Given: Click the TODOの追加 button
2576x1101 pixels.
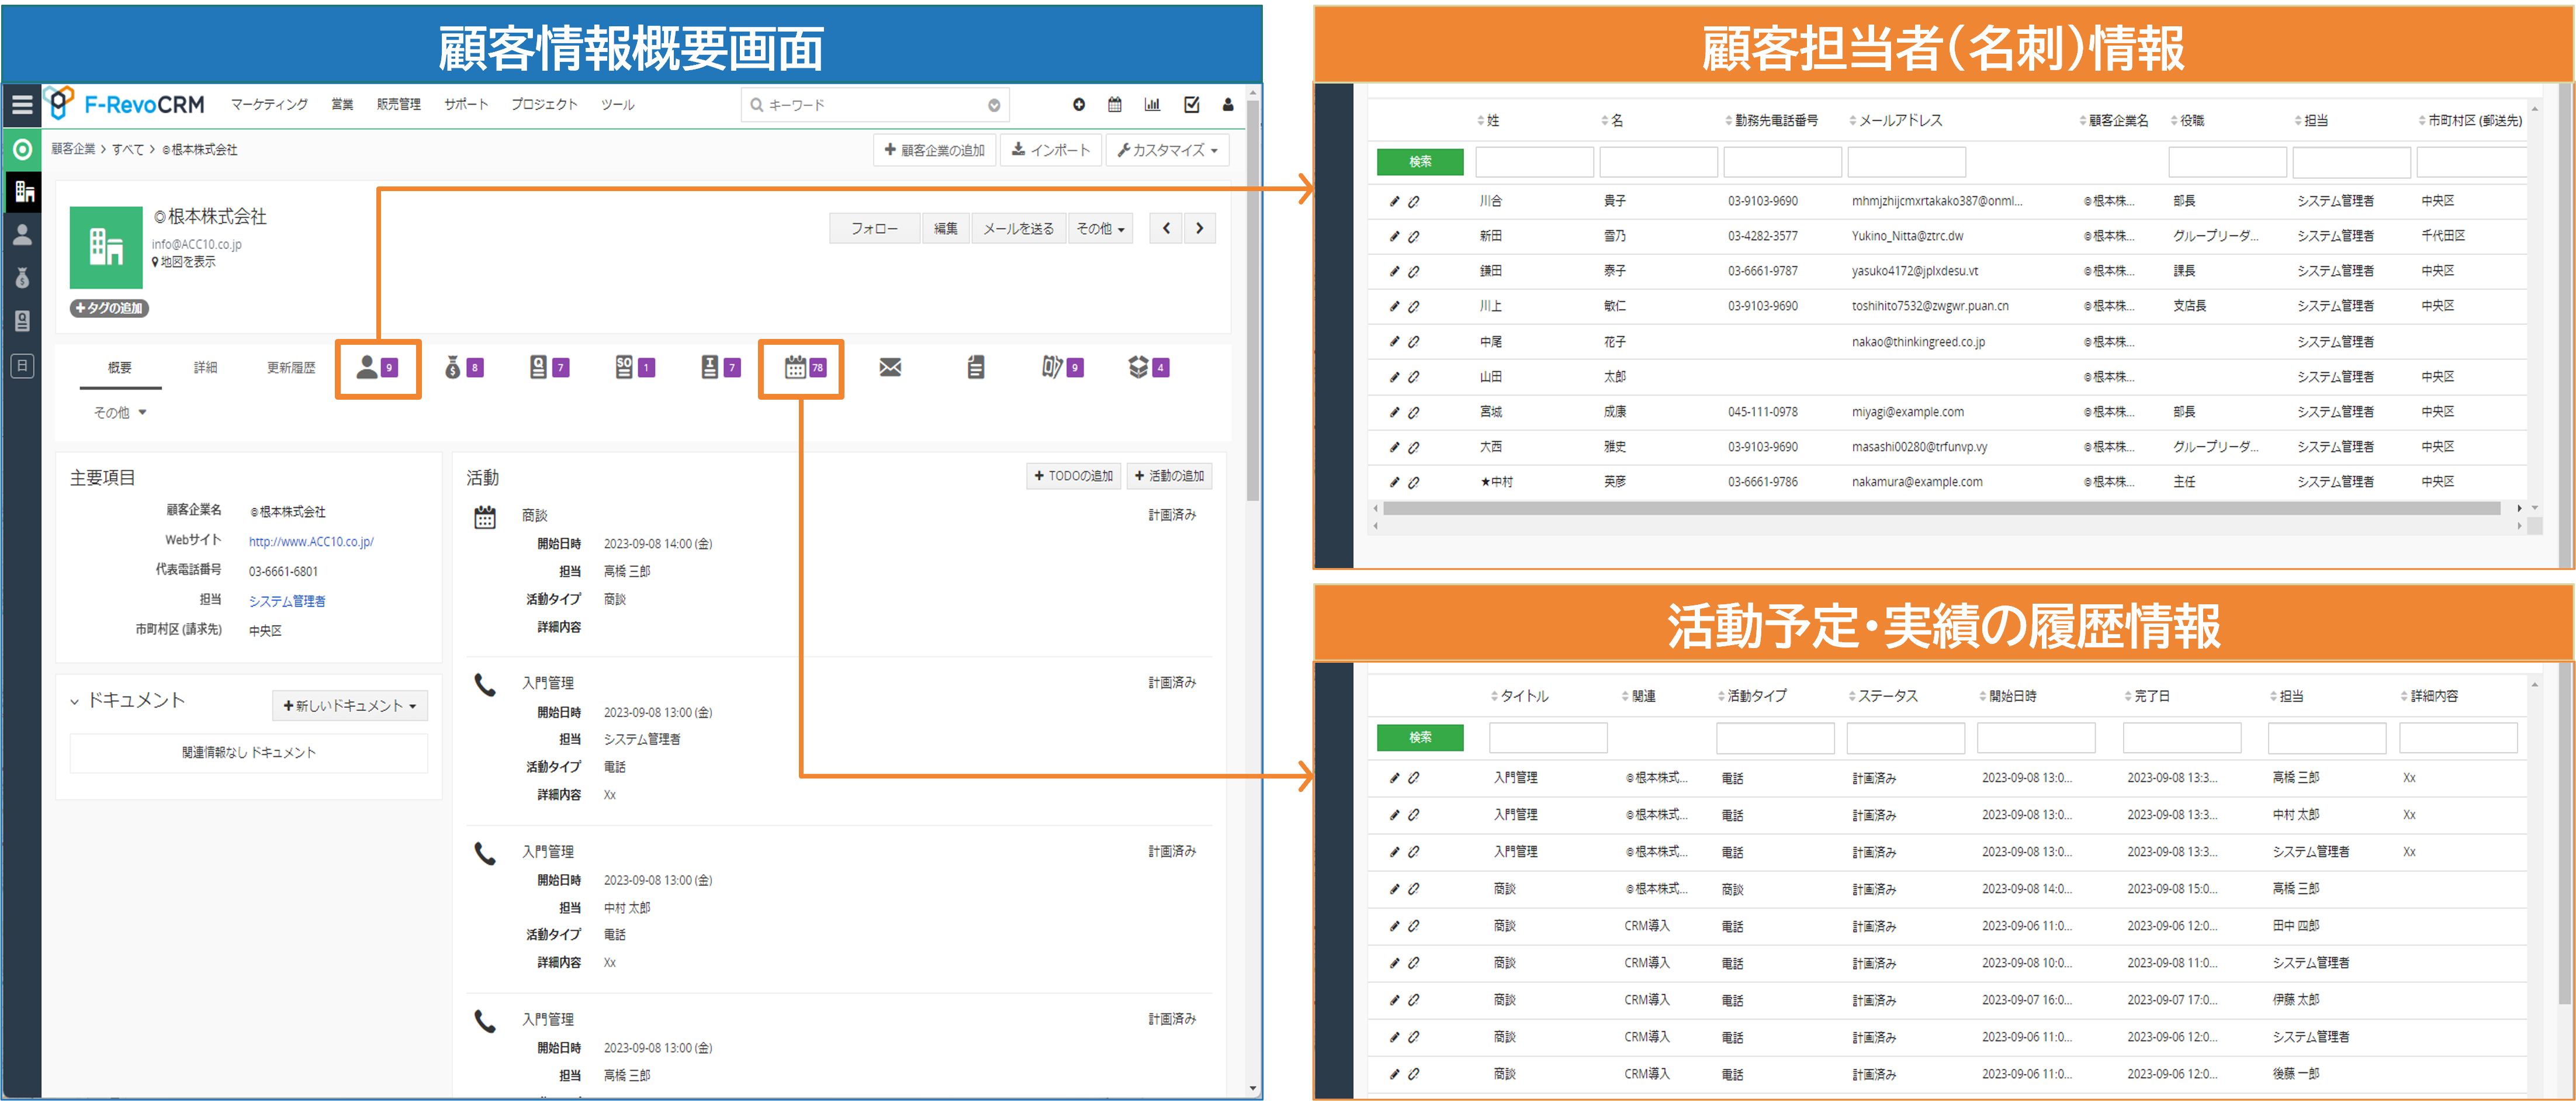Looking at the screenshot, I should [x=1074, y=476].
